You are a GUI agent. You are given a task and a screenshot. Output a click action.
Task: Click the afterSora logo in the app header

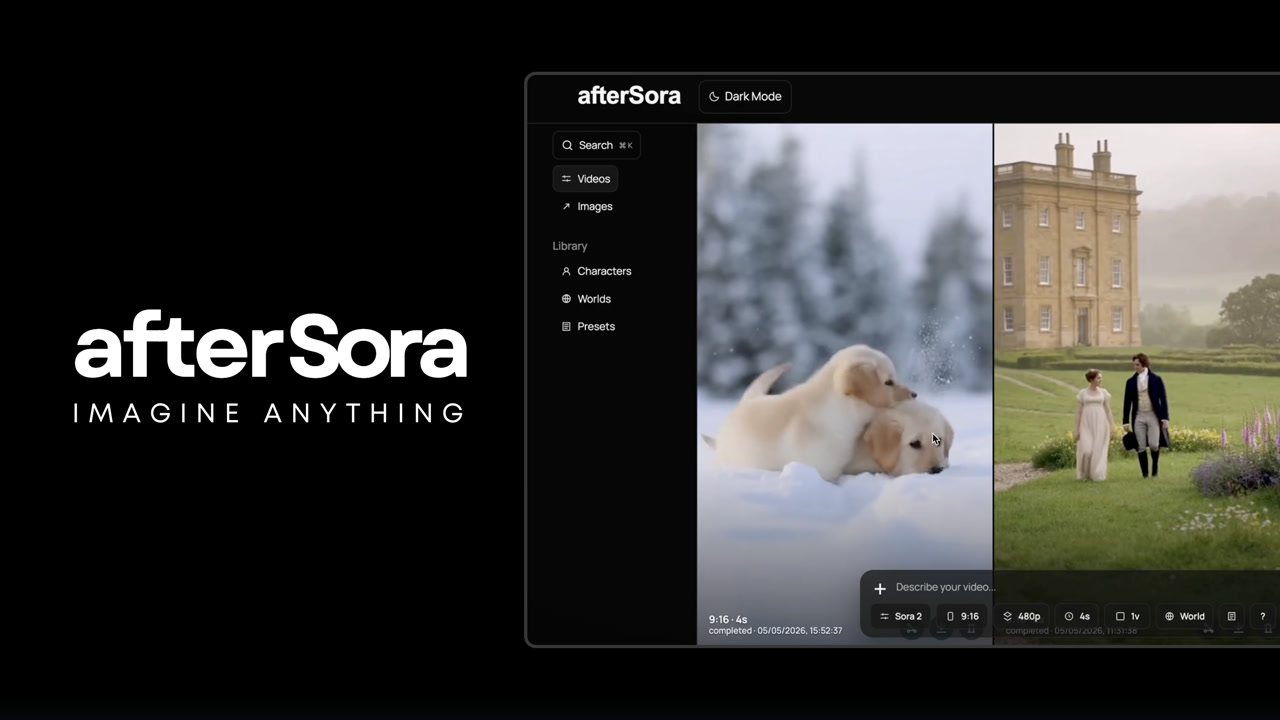point(629,96)
